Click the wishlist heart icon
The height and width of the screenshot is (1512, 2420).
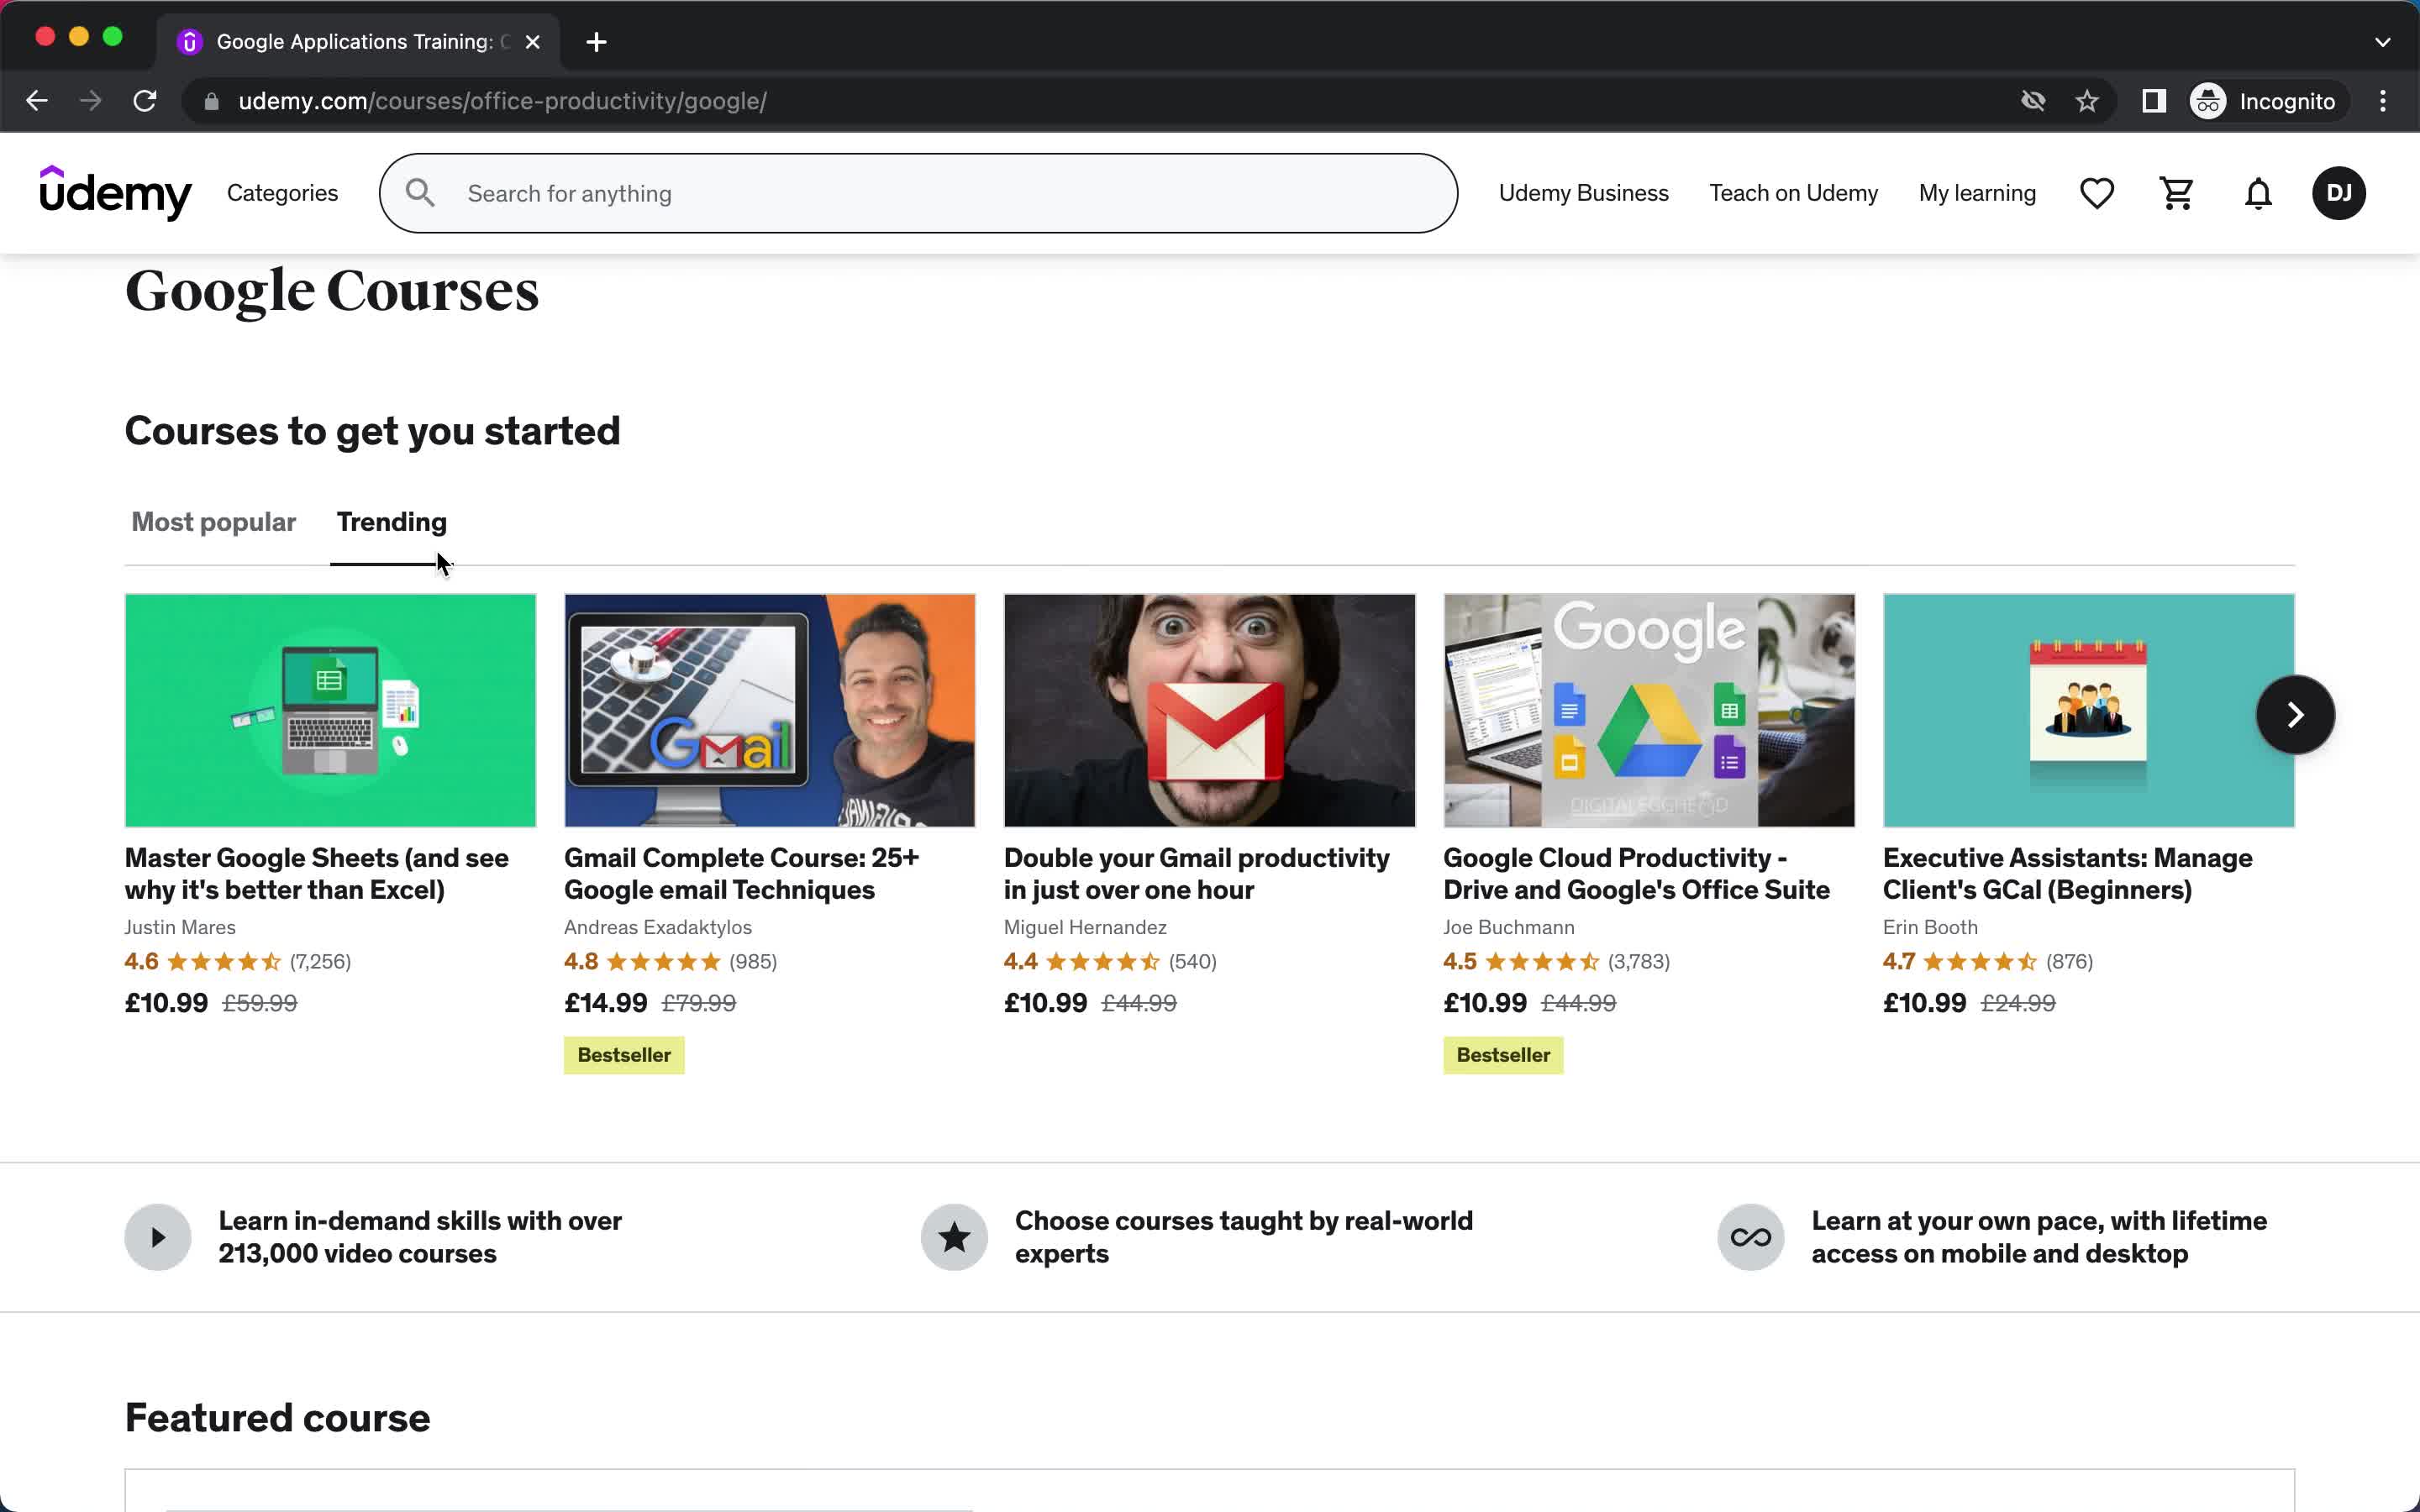(x=2096, y=192)
